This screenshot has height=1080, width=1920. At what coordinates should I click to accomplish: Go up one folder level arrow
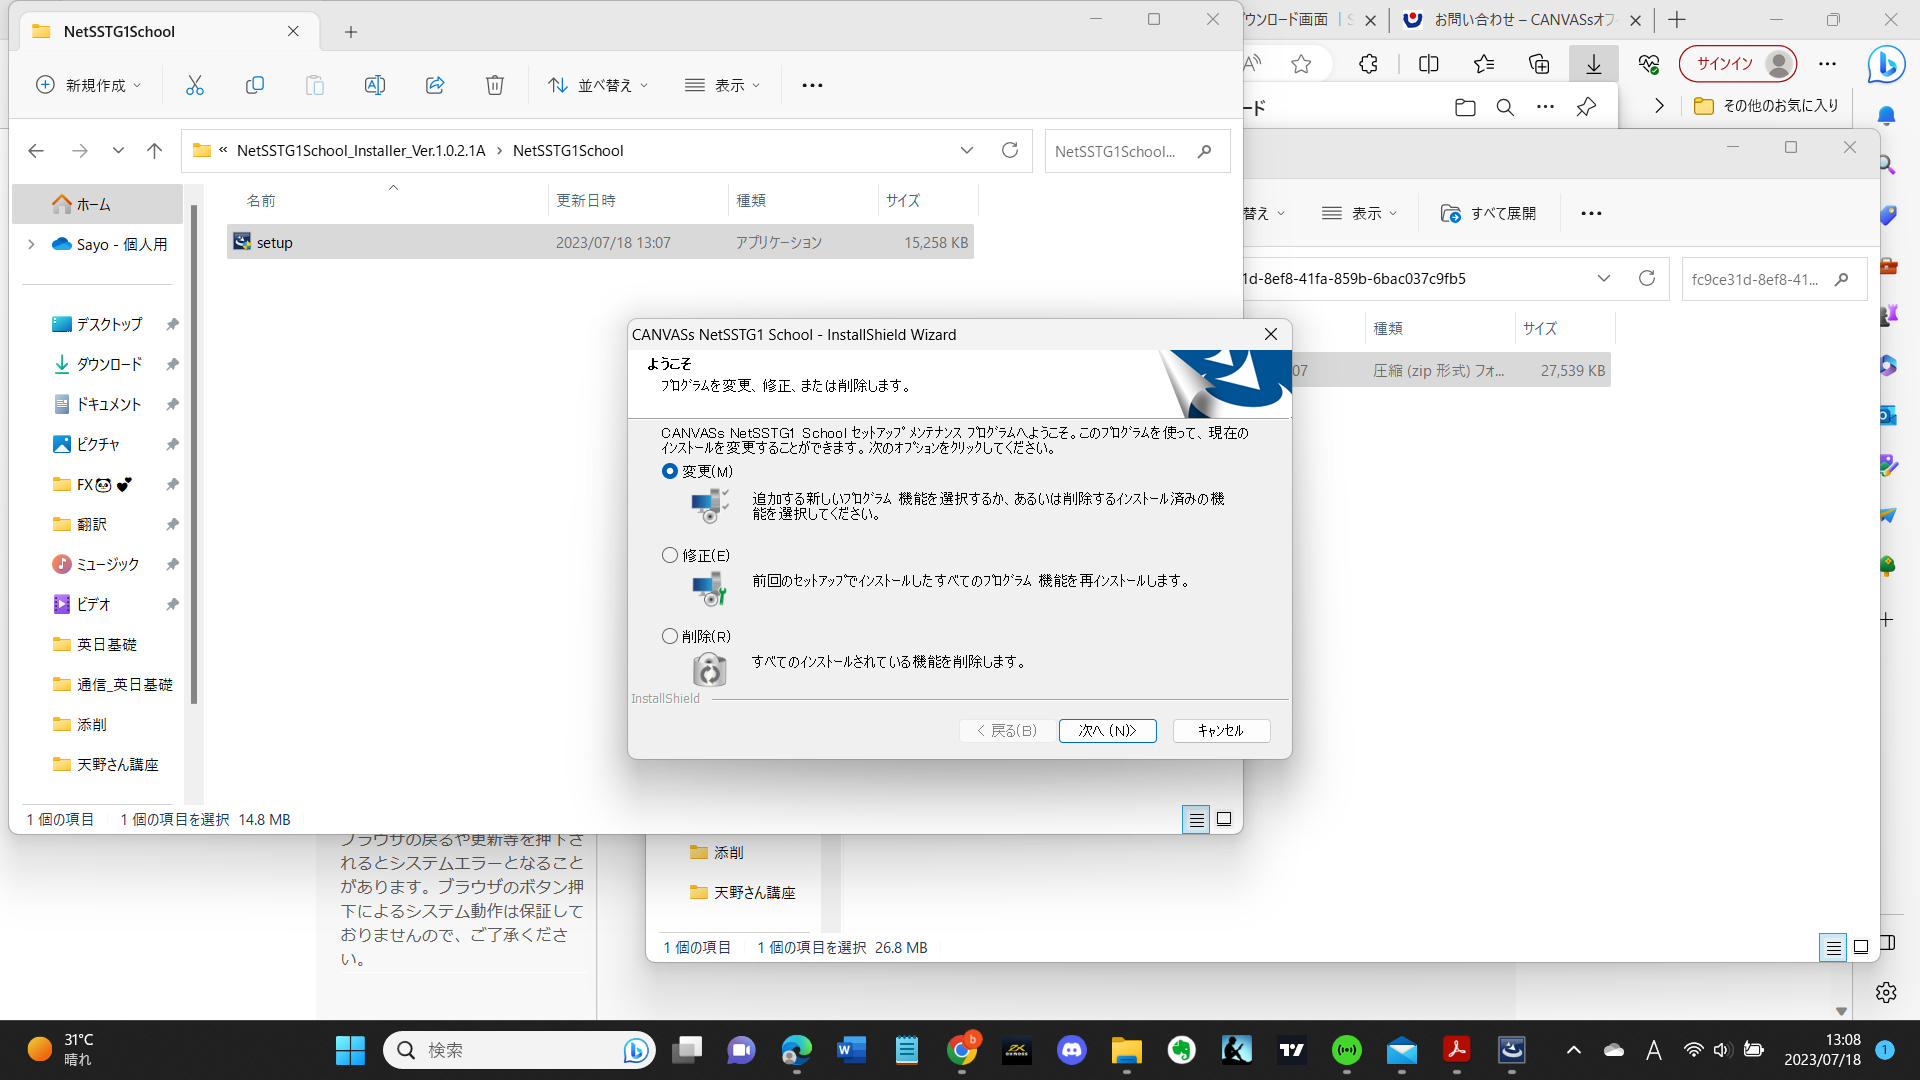[154, 151]
